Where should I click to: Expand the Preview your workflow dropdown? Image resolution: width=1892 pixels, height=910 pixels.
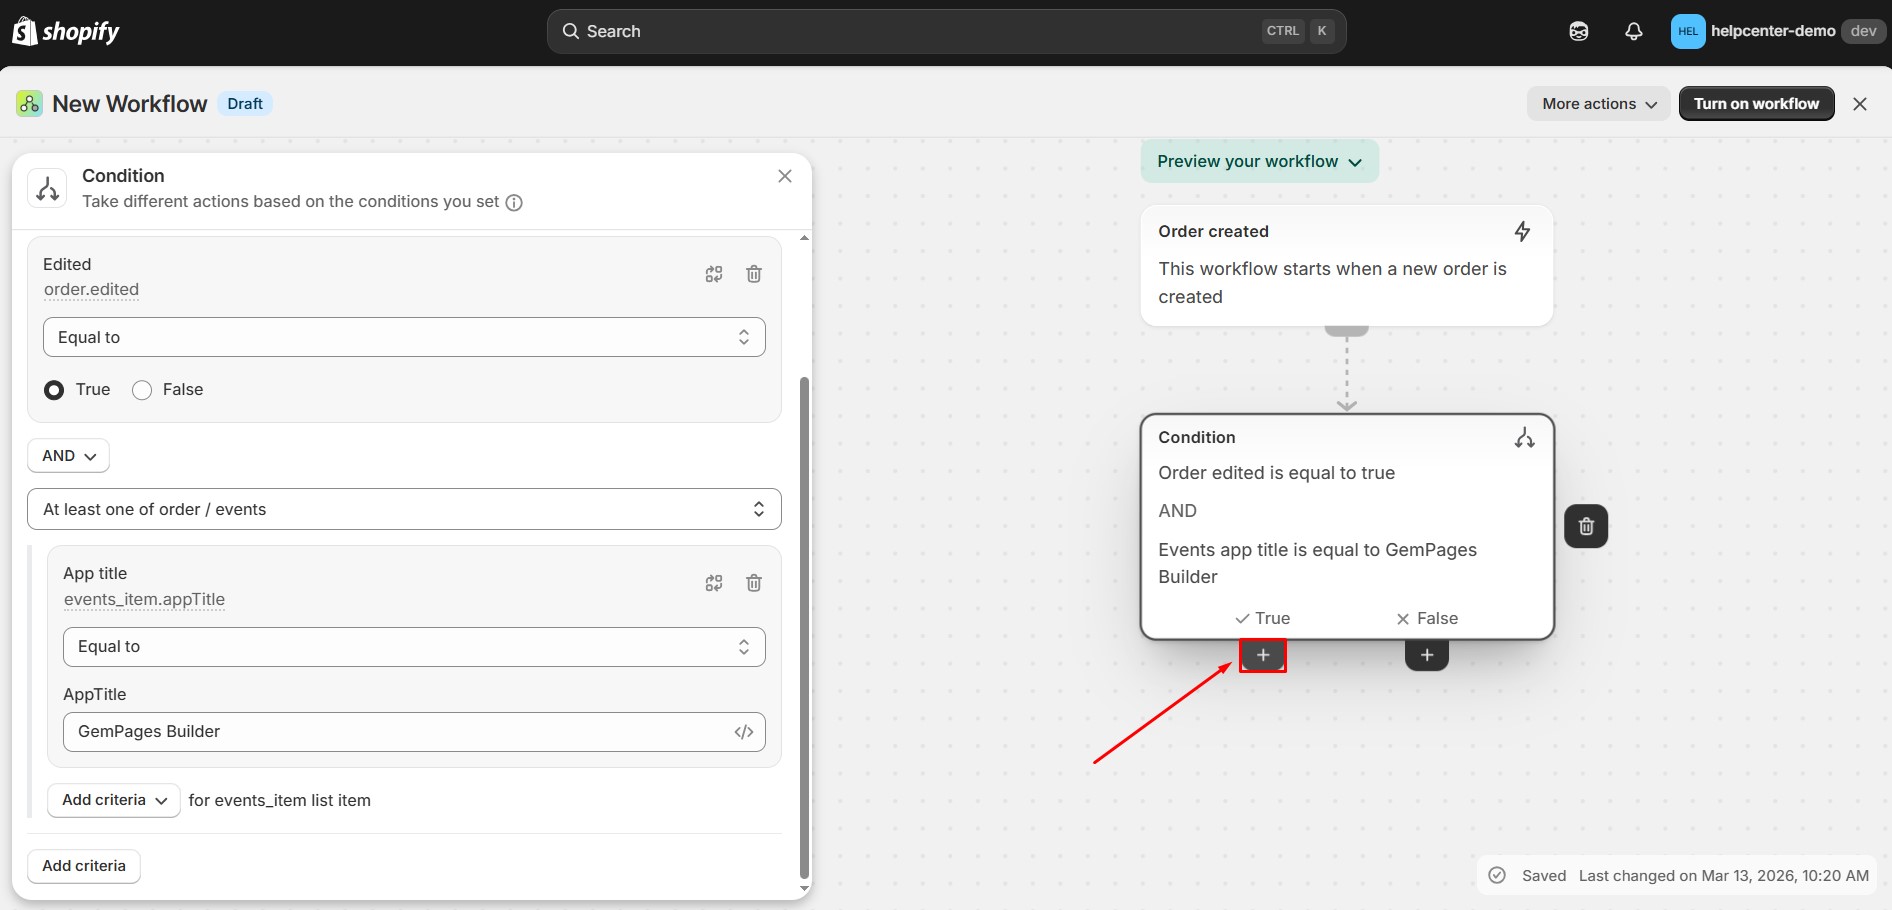[1259, 162]
